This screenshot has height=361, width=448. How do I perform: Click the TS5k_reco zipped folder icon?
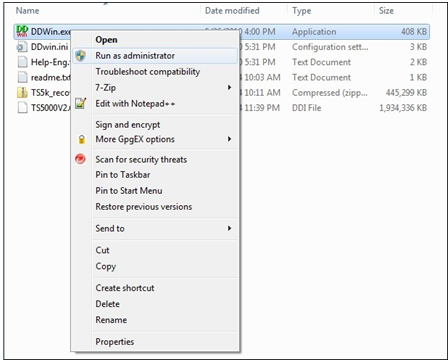[x=22, y=93]
